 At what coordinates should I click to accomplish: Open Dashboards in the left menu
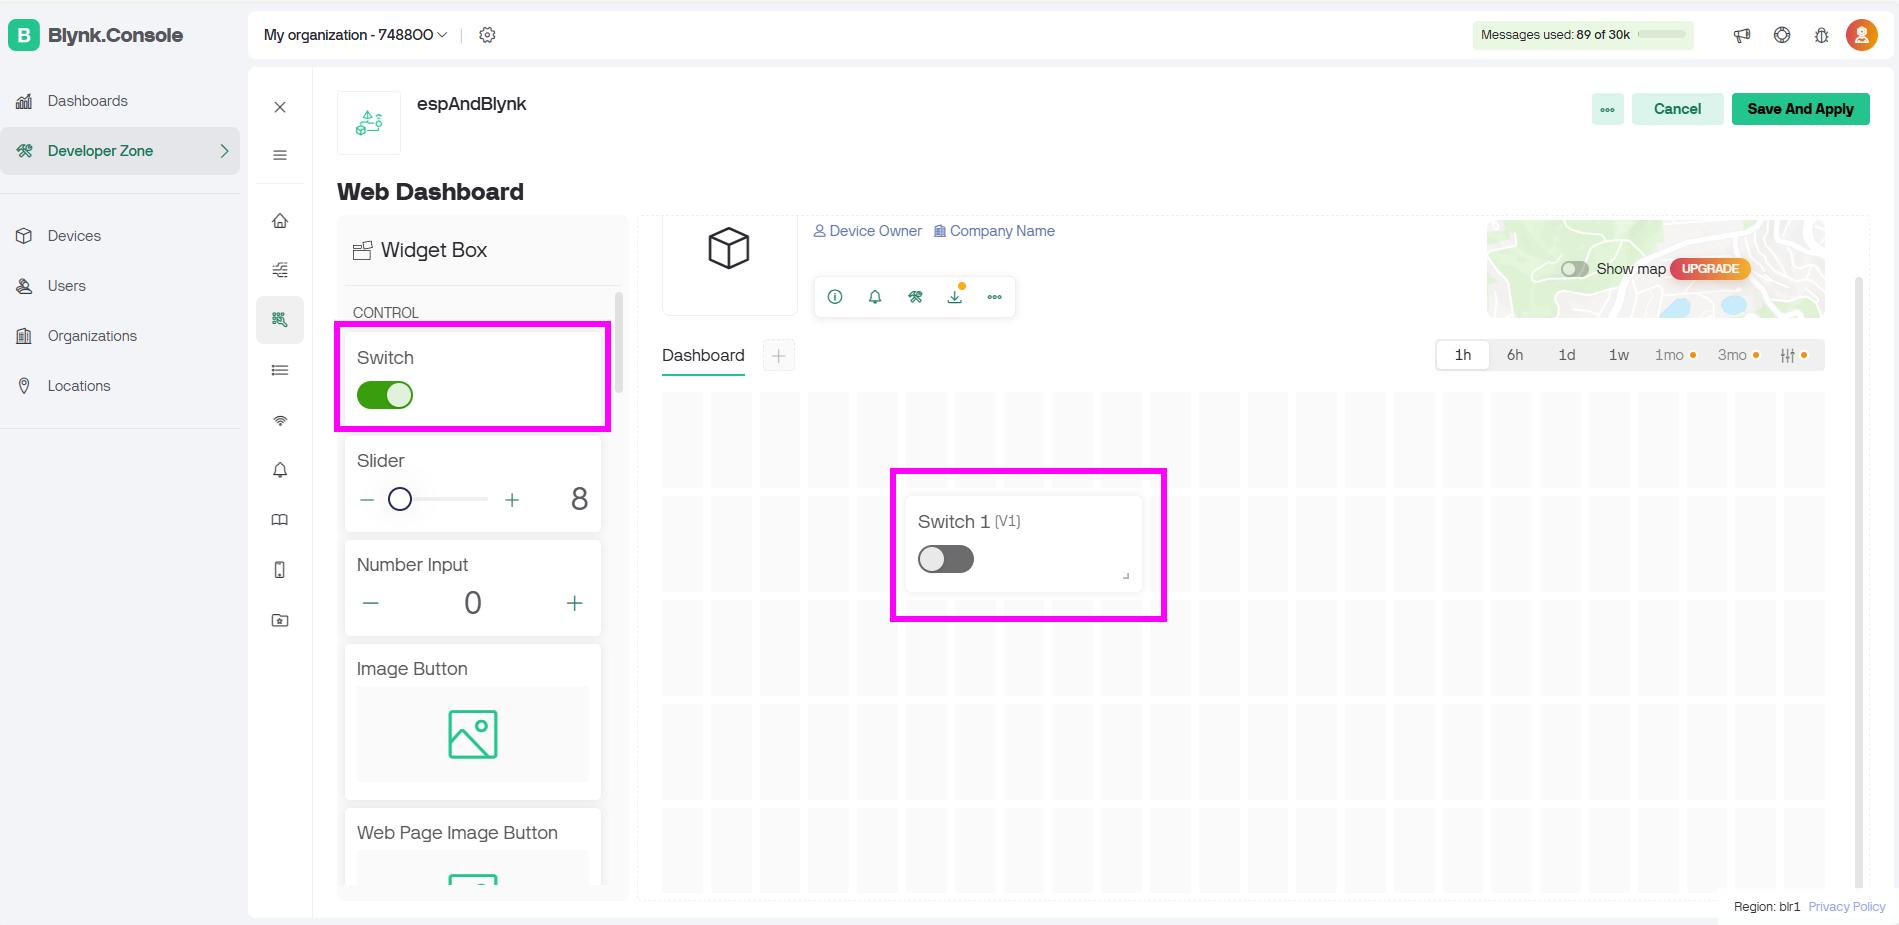[120, 101]
